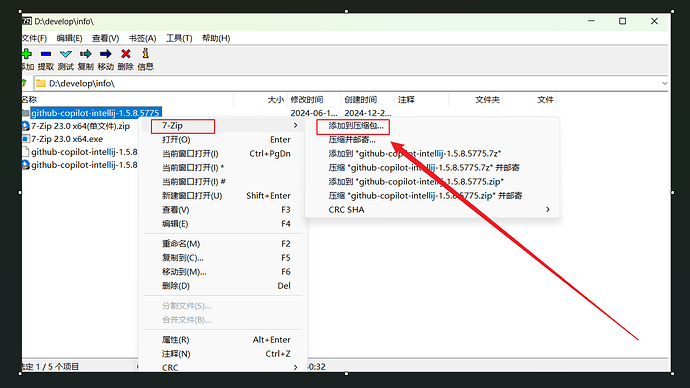Expand the CRC submenu arrow in context menu

click(295, 367)
